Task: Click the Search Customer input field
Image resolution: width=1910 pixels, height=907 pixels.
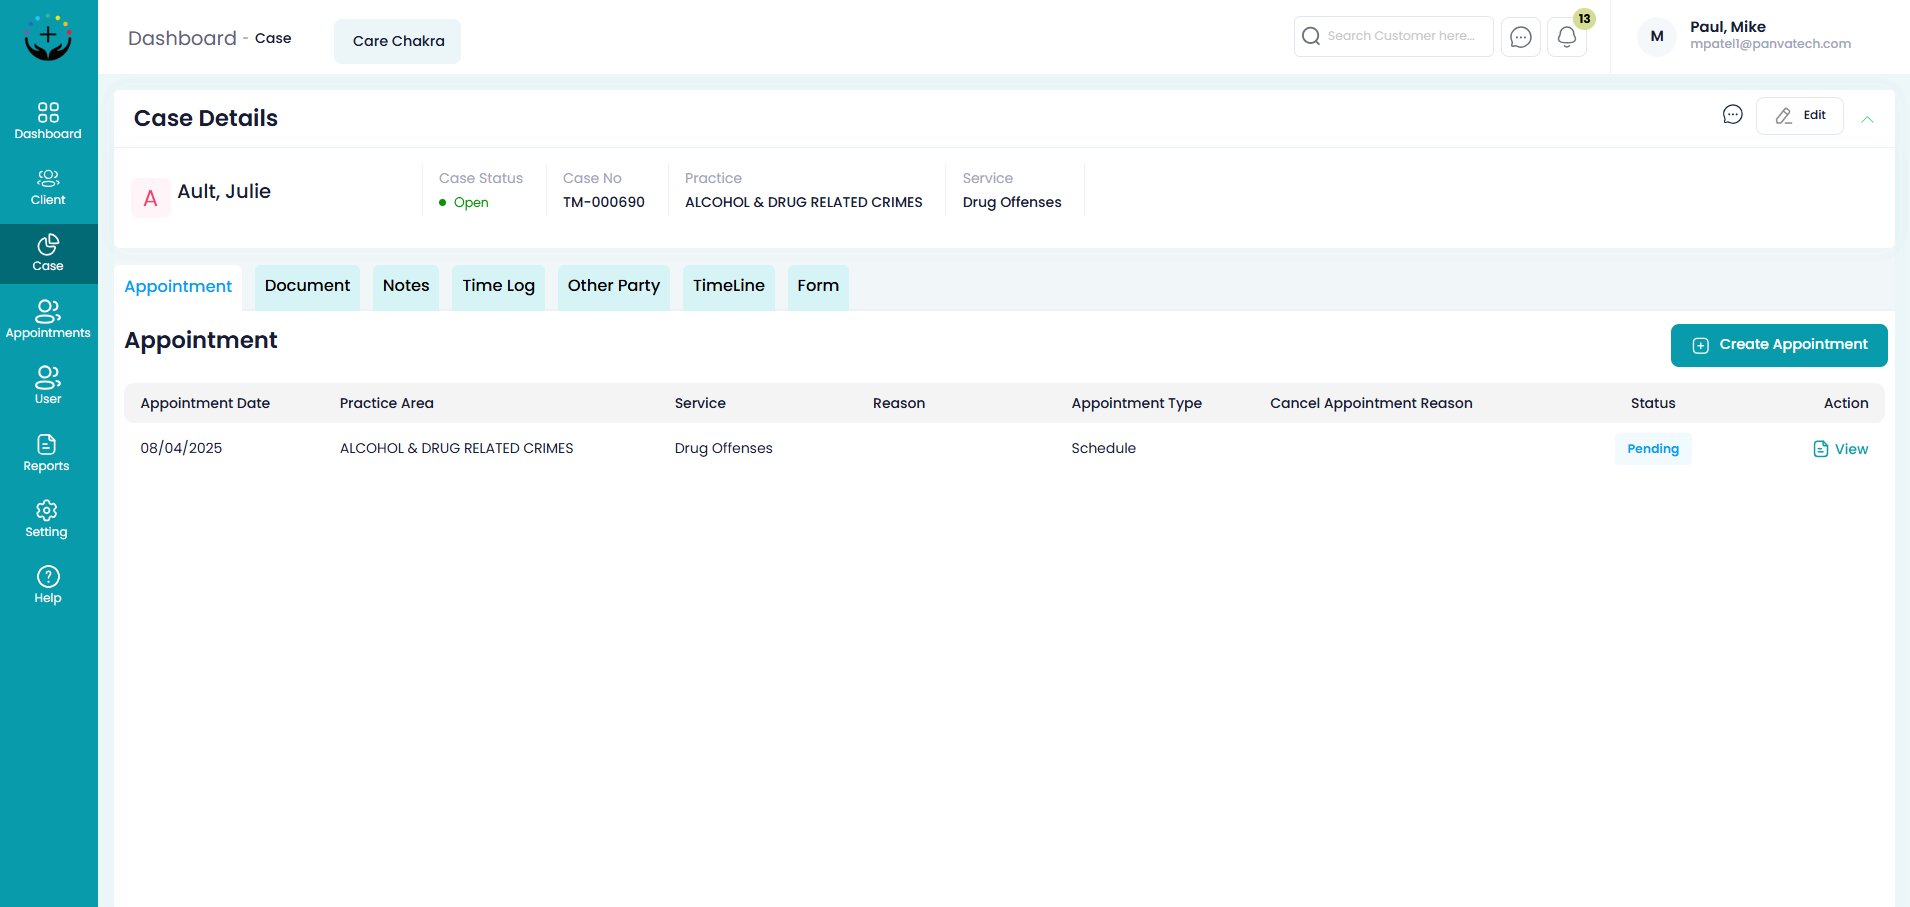Action: 1400,36
